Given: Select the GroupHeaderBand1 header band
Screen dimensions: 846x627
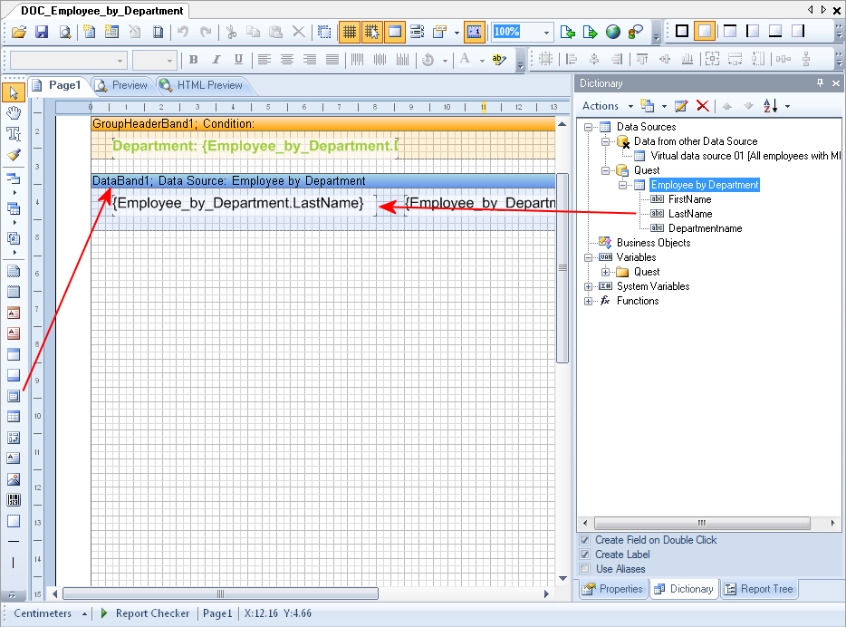Looking at the screenshot, I should click(323, 124).
